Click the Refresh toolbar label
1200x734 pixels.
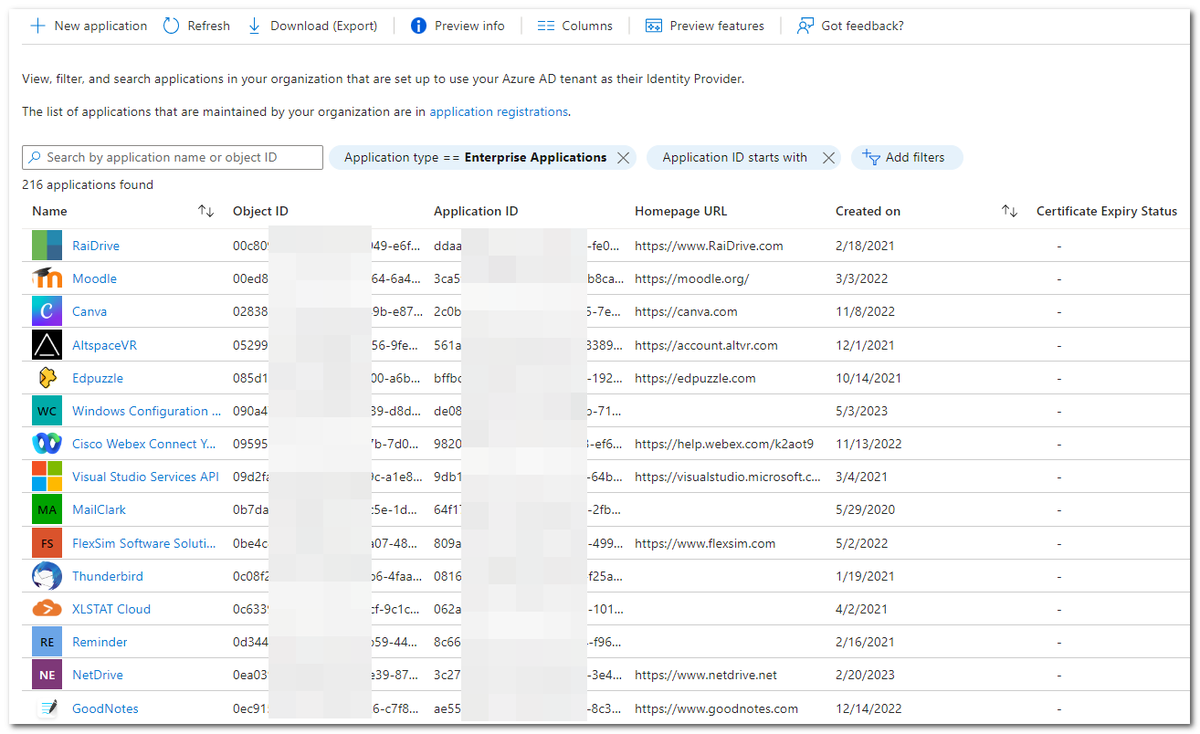(x=209, y=26)
